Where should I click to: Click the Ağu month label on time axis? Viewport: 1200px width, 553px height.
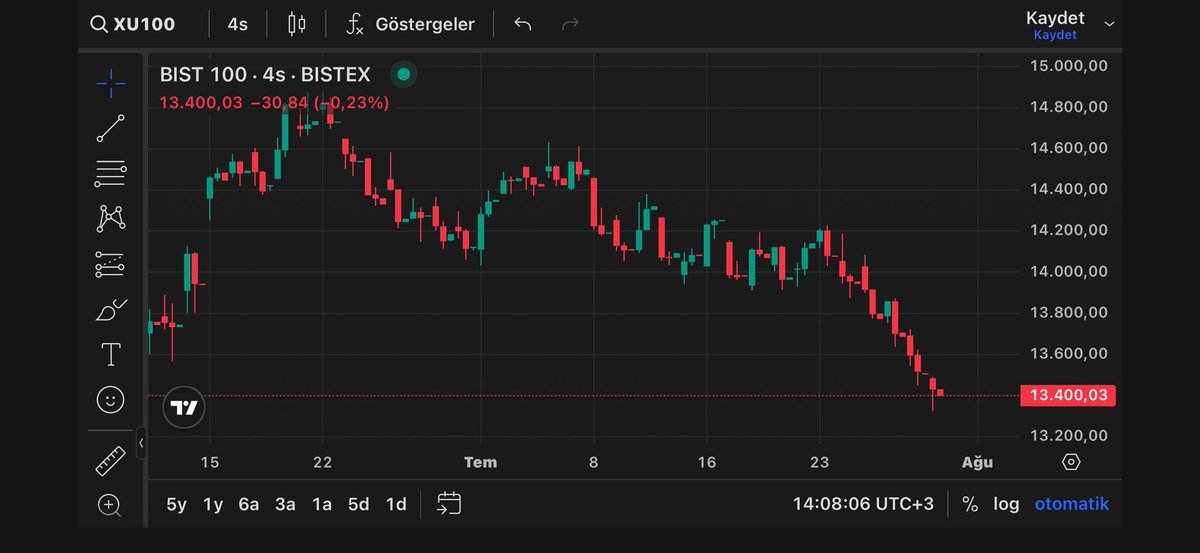click(x=977, y=462)
